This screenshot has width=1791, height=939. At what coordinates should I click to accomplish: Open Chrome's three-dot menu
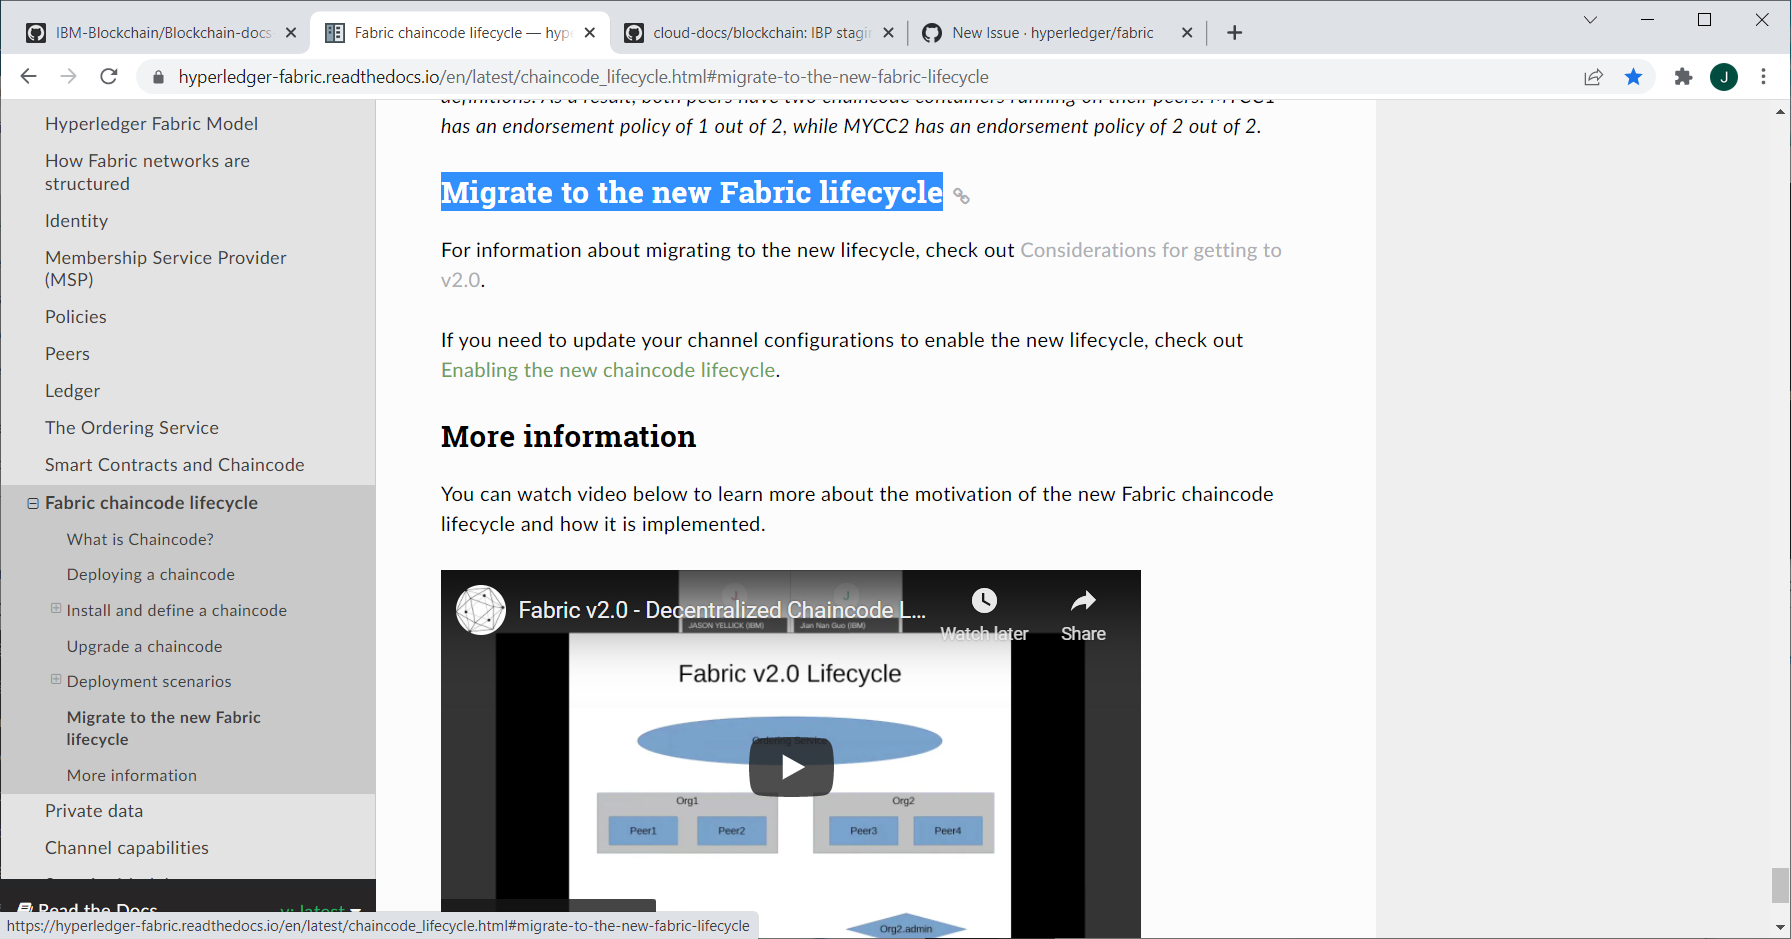pos(1764,77)
